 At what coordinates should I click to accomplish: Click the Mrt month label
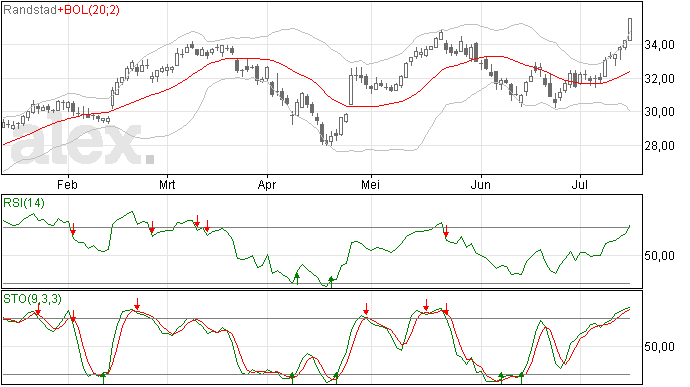coord(167,184)
